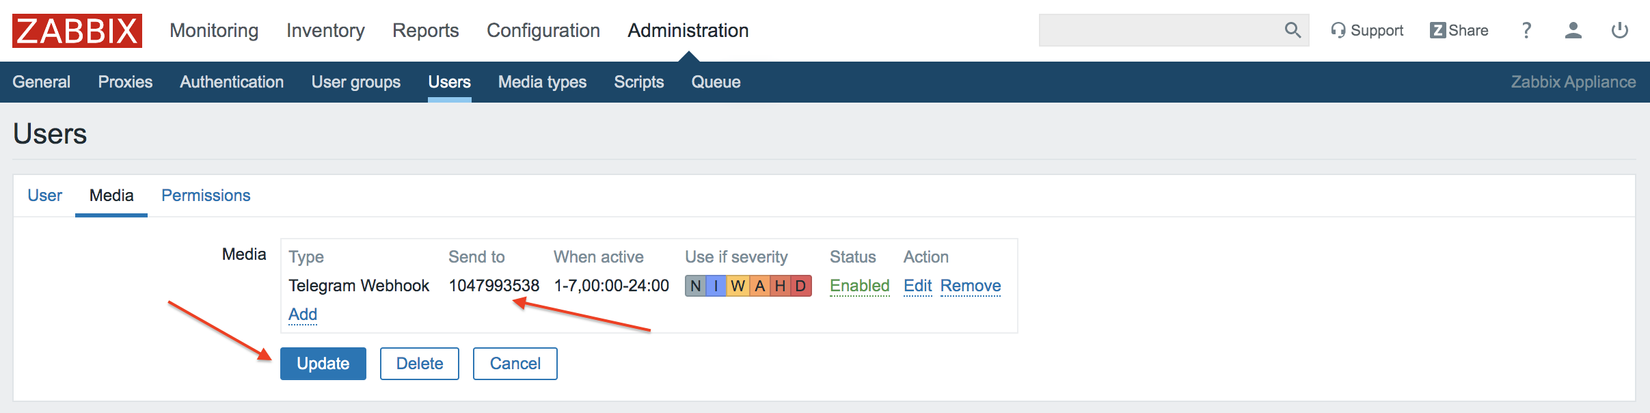Image resolution: width=1650 pixels, height=413 pixels.
Task: Click the Disaster severity swatch D
Action: 801,286
